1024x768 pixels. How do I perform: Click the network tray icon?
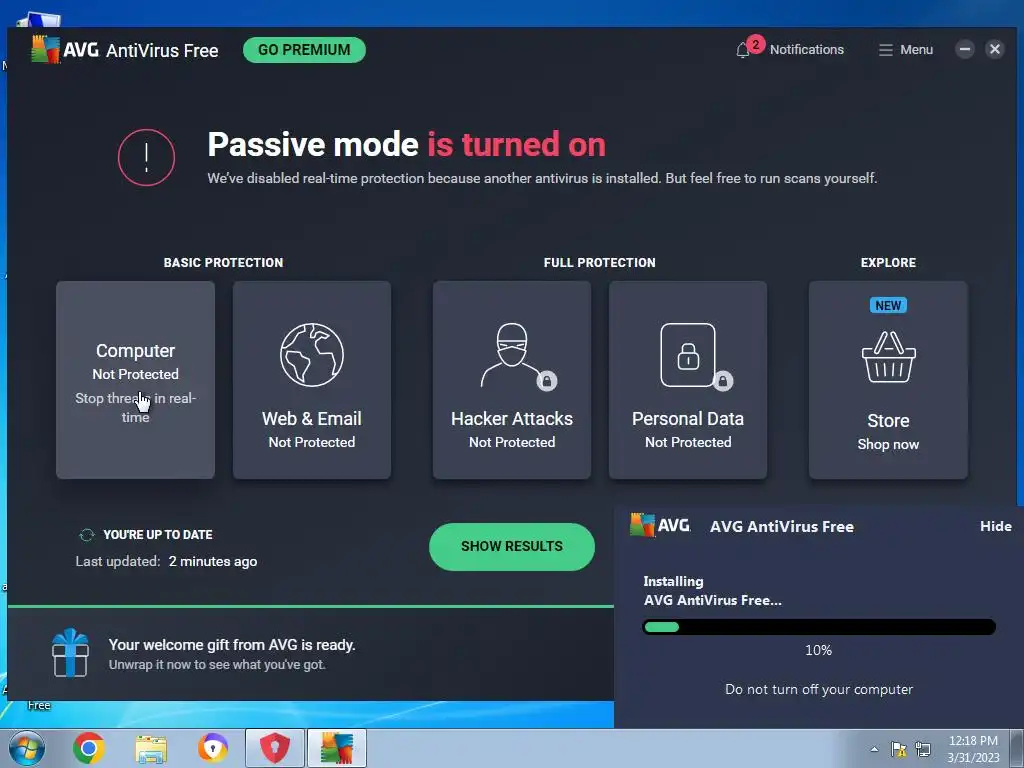pos(923,749)
